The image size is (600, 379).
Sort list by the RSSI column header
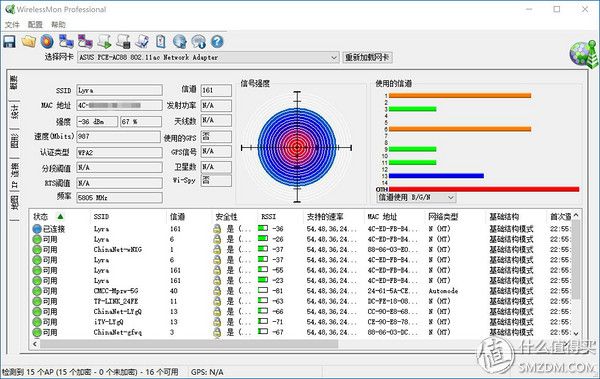(x=280, y=217)
